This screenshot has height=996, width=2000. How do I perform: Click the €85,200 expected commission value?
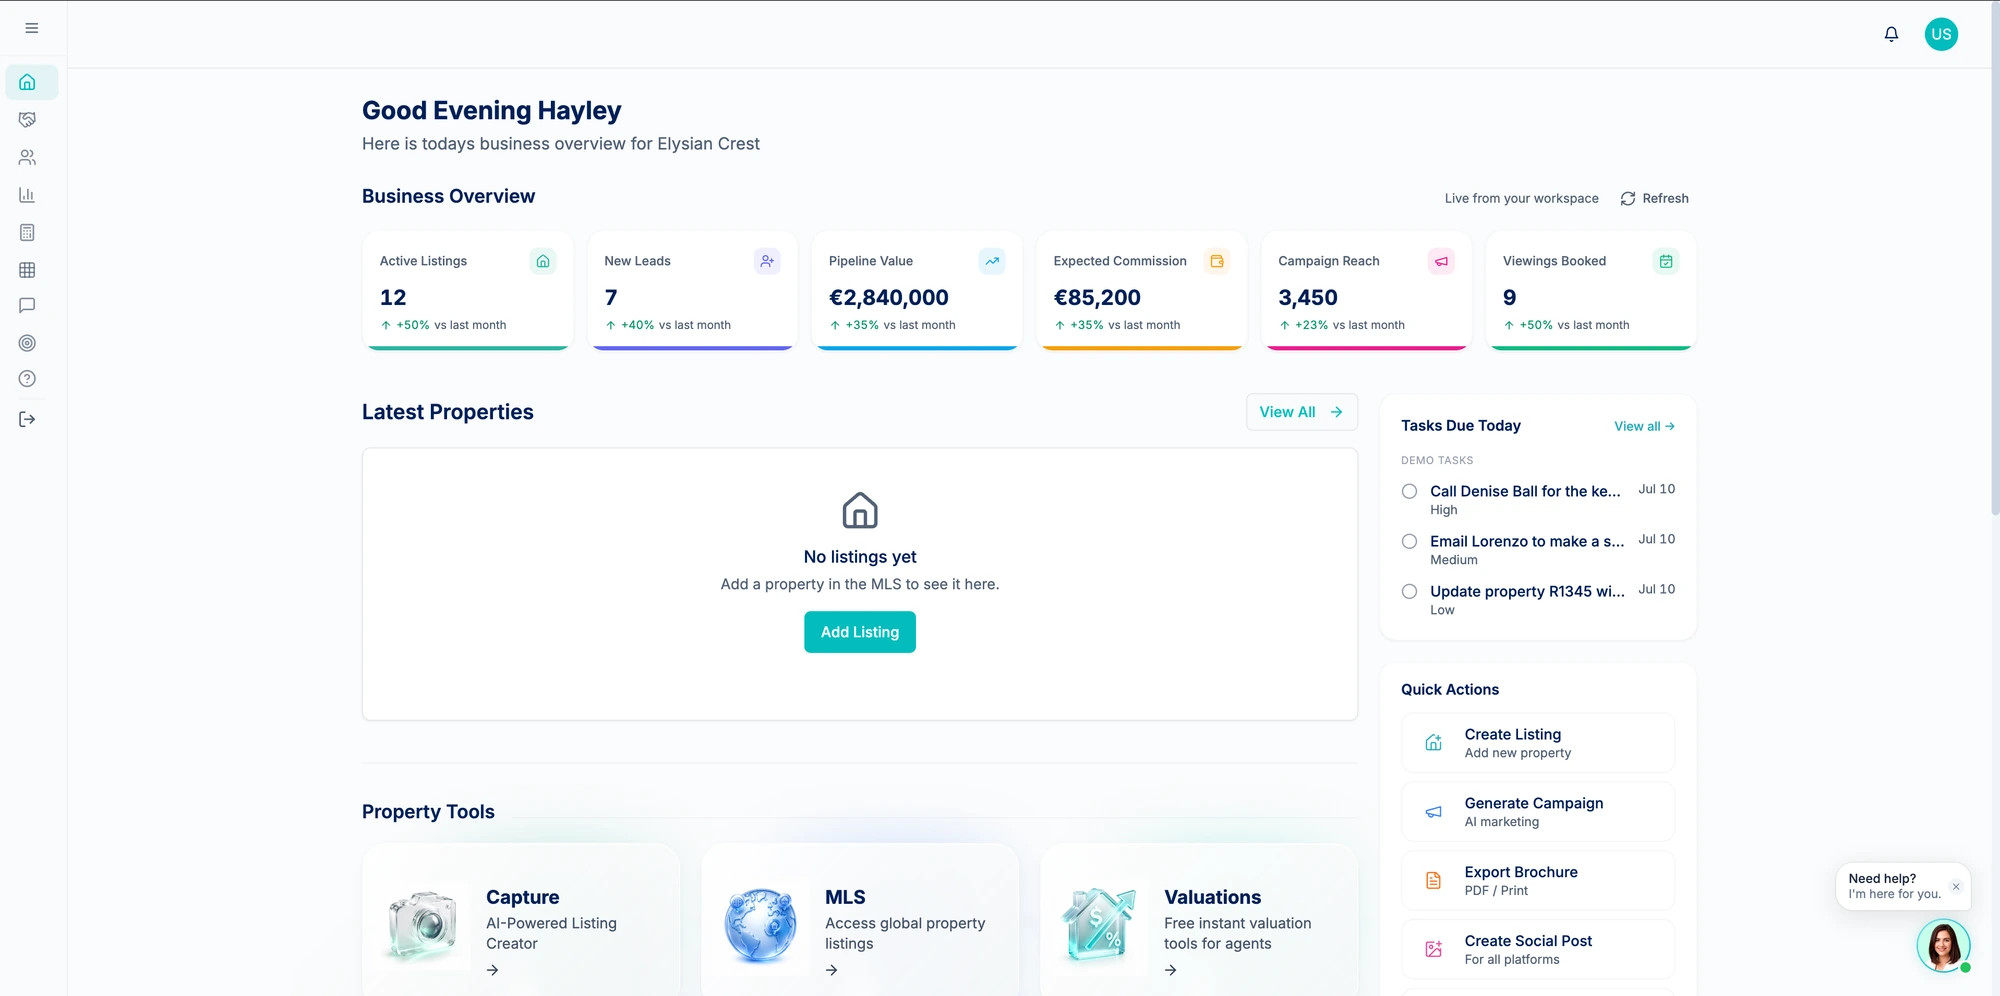pyautogui.click(x=1097, y=297)
